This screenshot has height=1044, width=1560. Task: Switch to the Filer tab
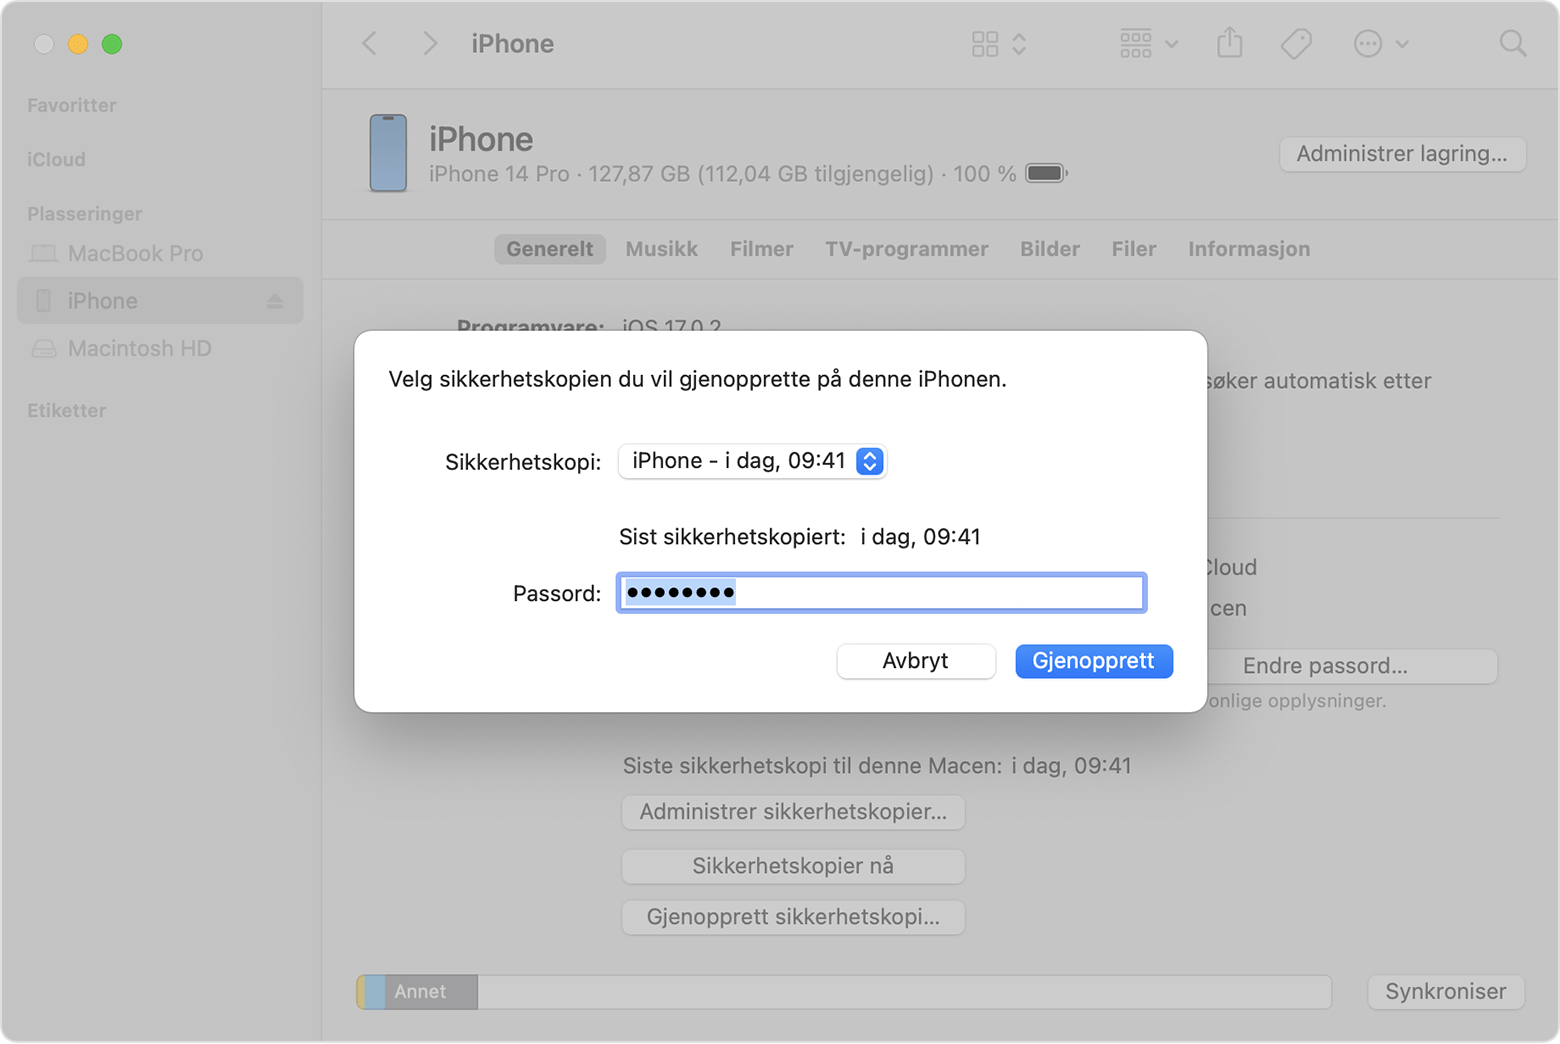pyautogui.click(x=1134, y=249)
